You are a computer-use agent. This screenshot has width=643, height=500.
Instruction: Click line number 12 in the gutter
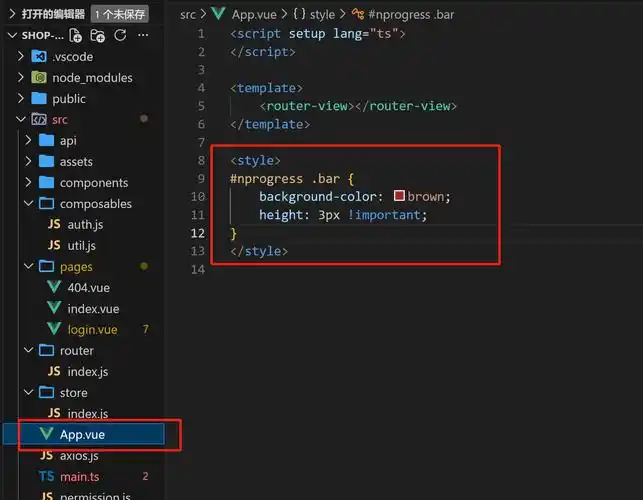(x=198, y=233)
